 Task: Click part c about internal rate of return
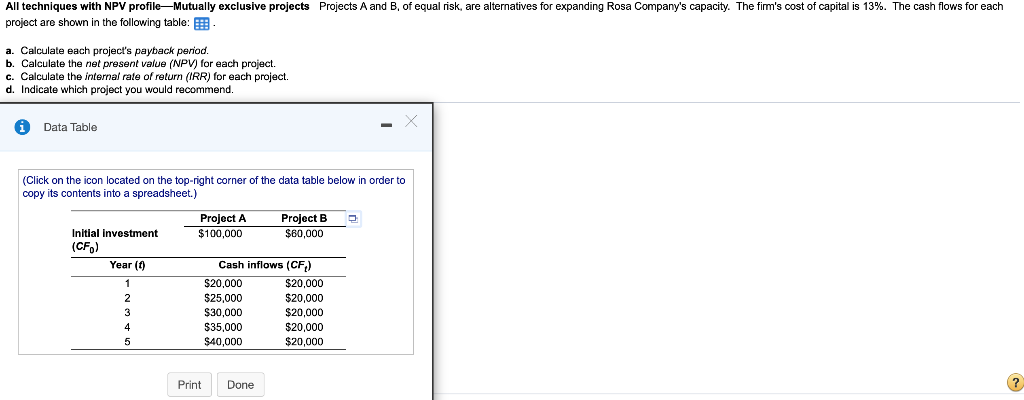pyautogui.click(x=147, y=76)
